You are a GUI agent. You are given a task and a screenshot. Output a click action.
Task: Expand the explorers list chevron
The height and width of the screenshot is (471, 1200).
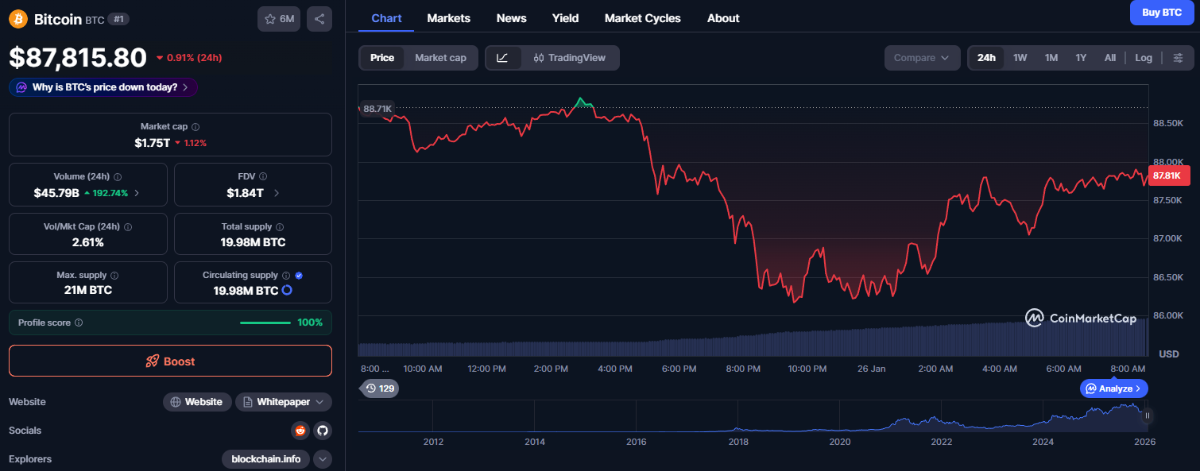[322, 460]
